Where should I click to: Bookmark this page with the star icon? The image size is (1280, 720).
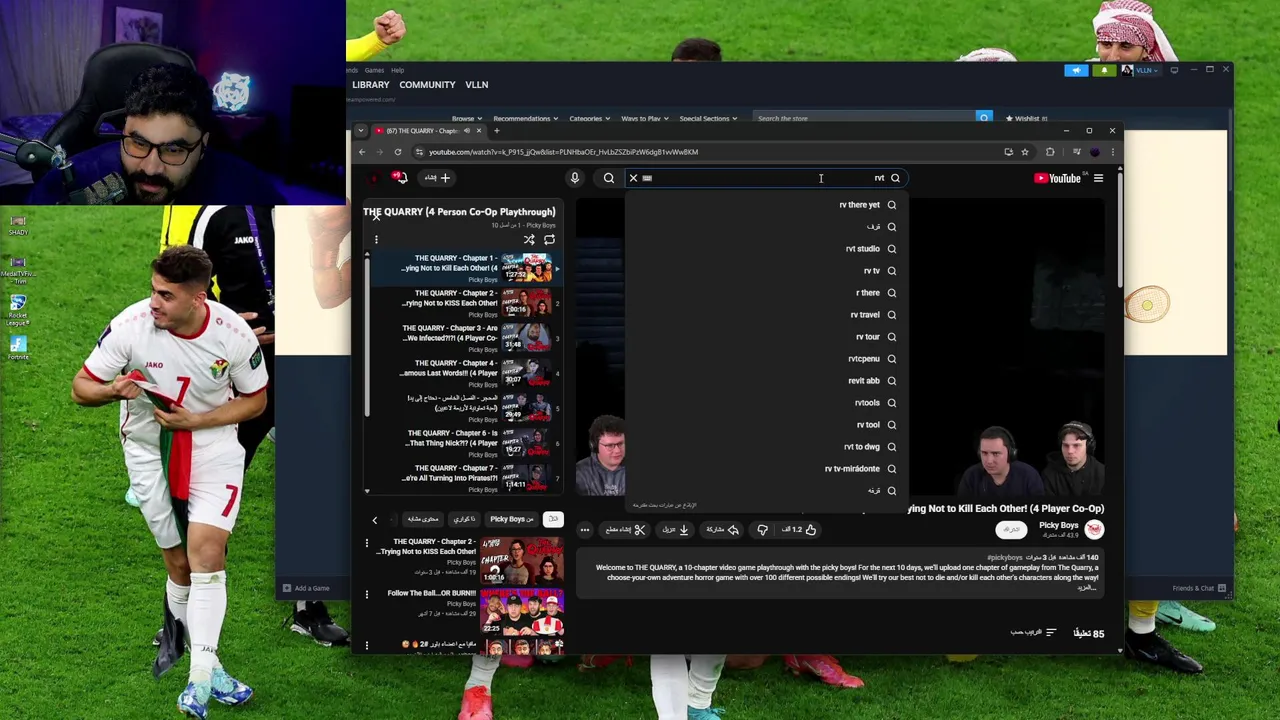click(1025, 152)
